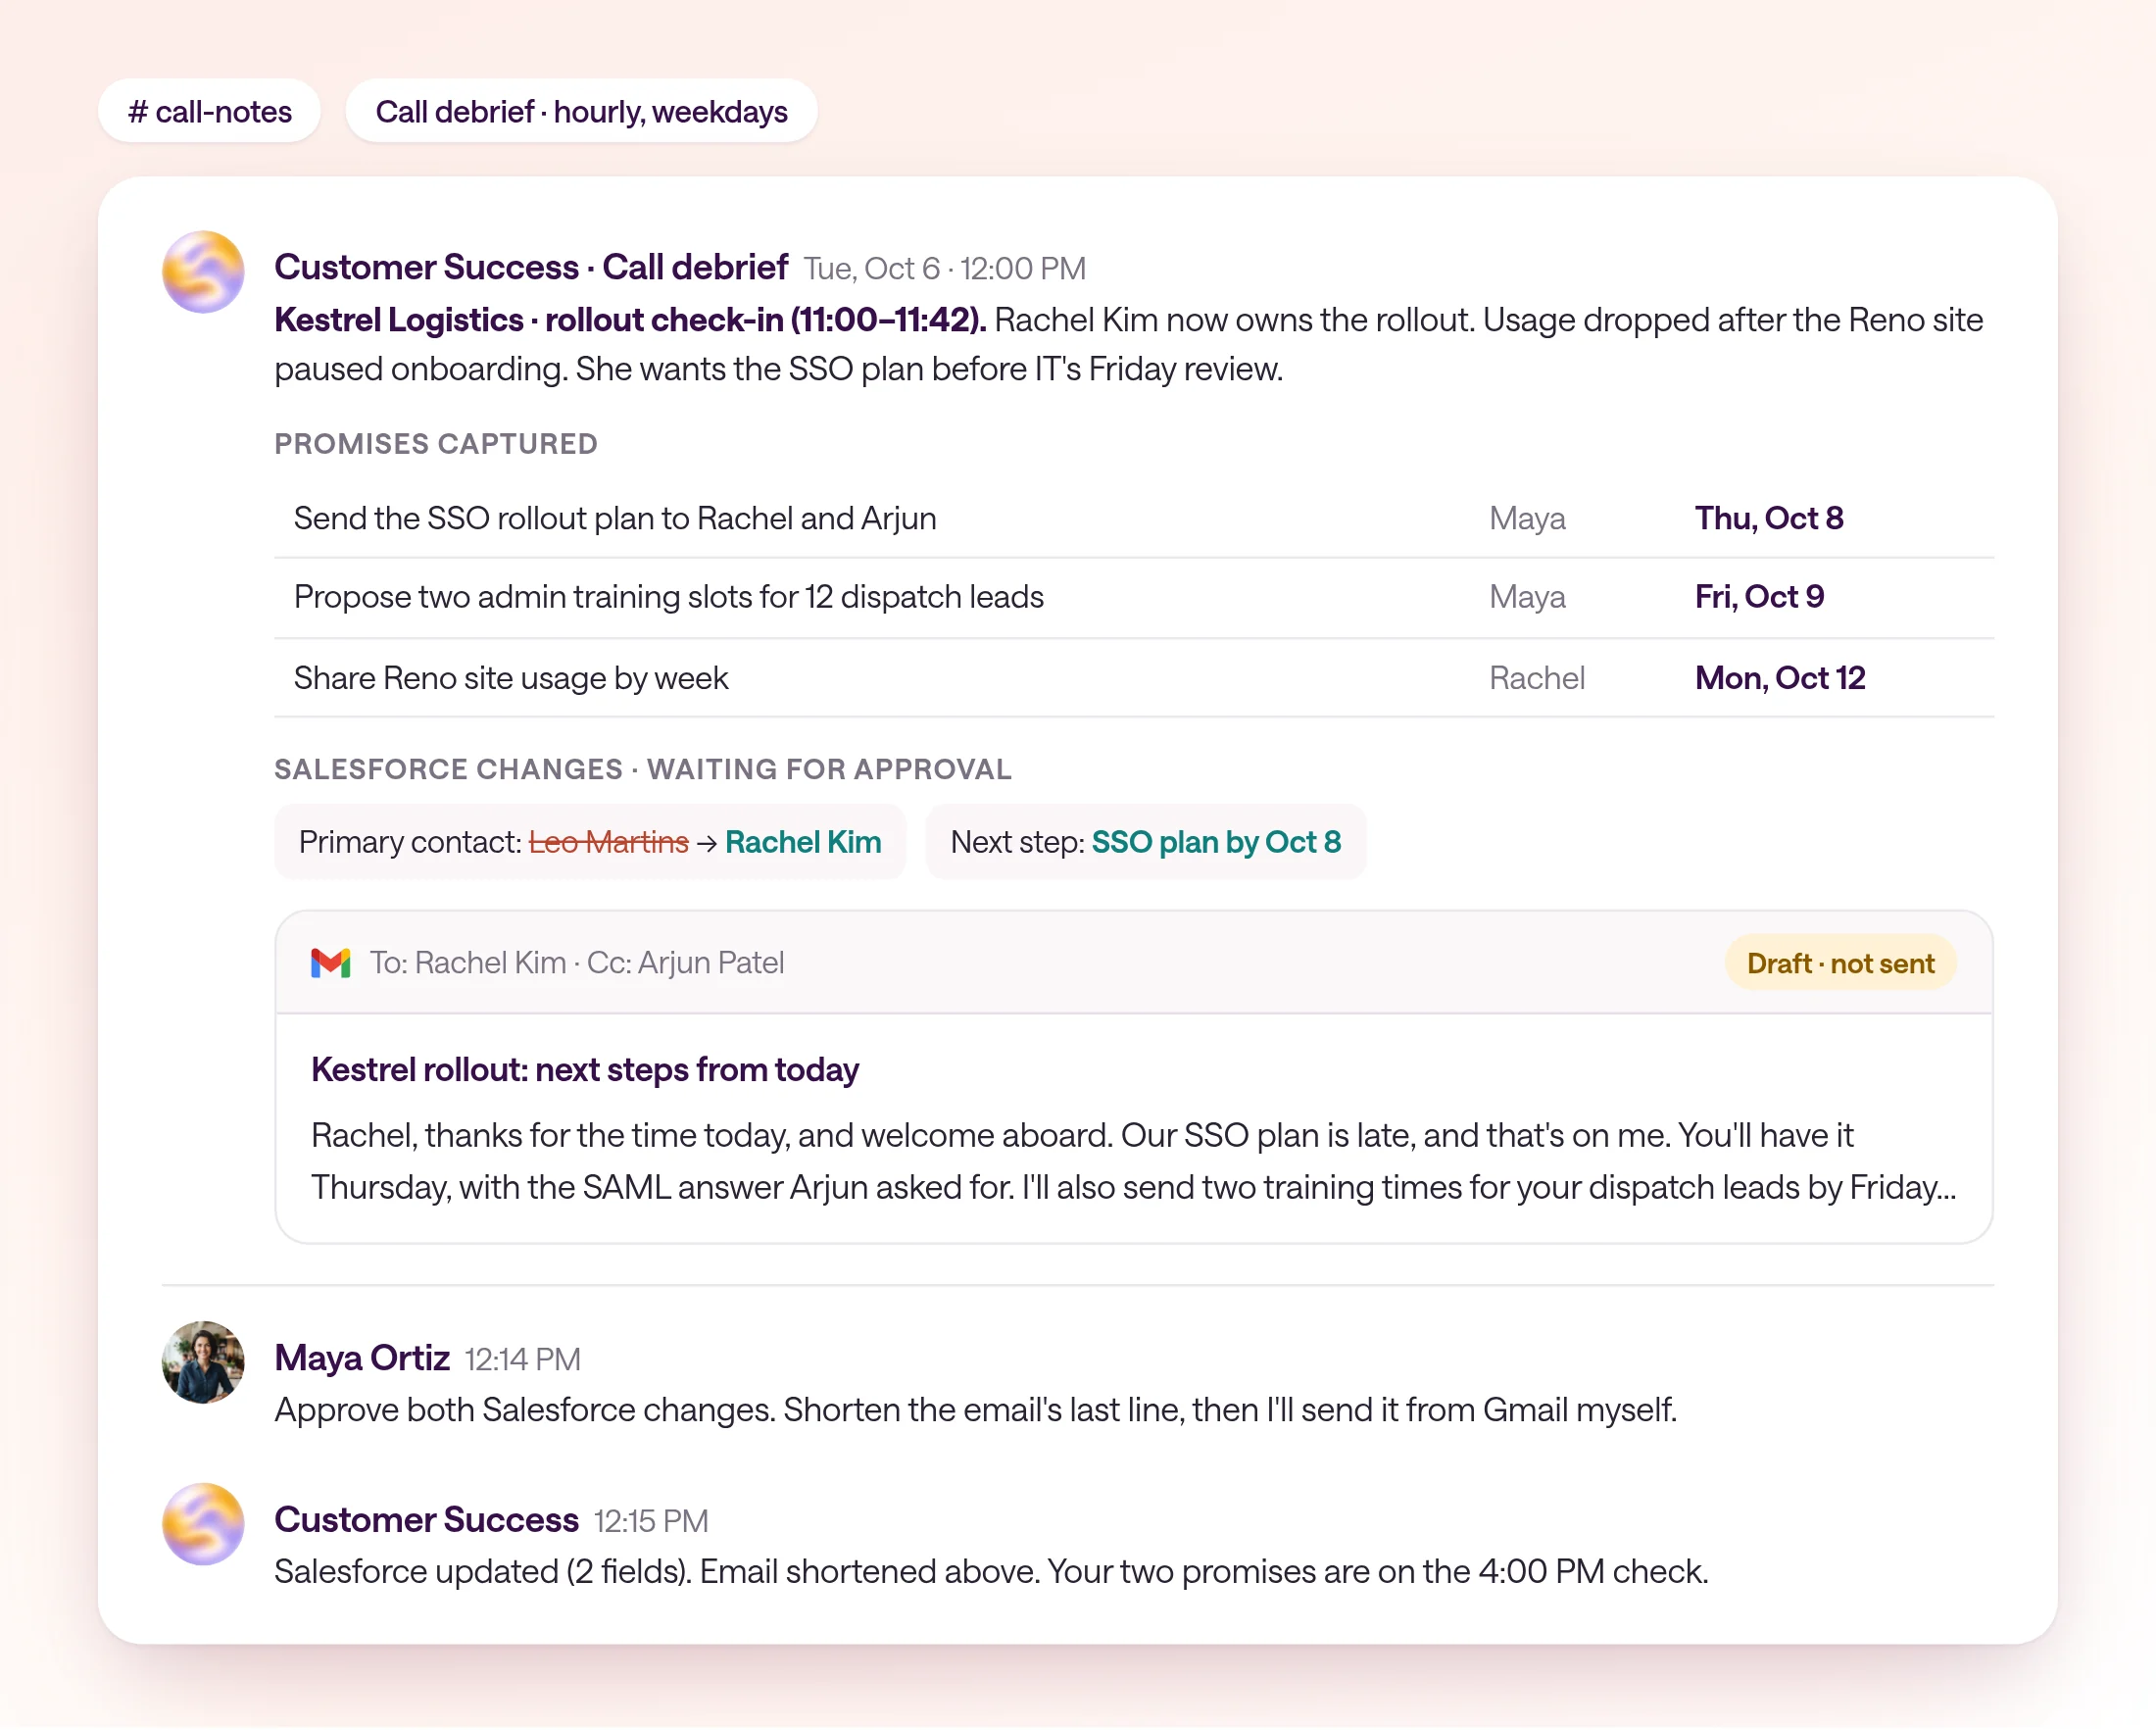Click the Draft · not sent badge
2156x1730 pixels.
point(1839,963)
